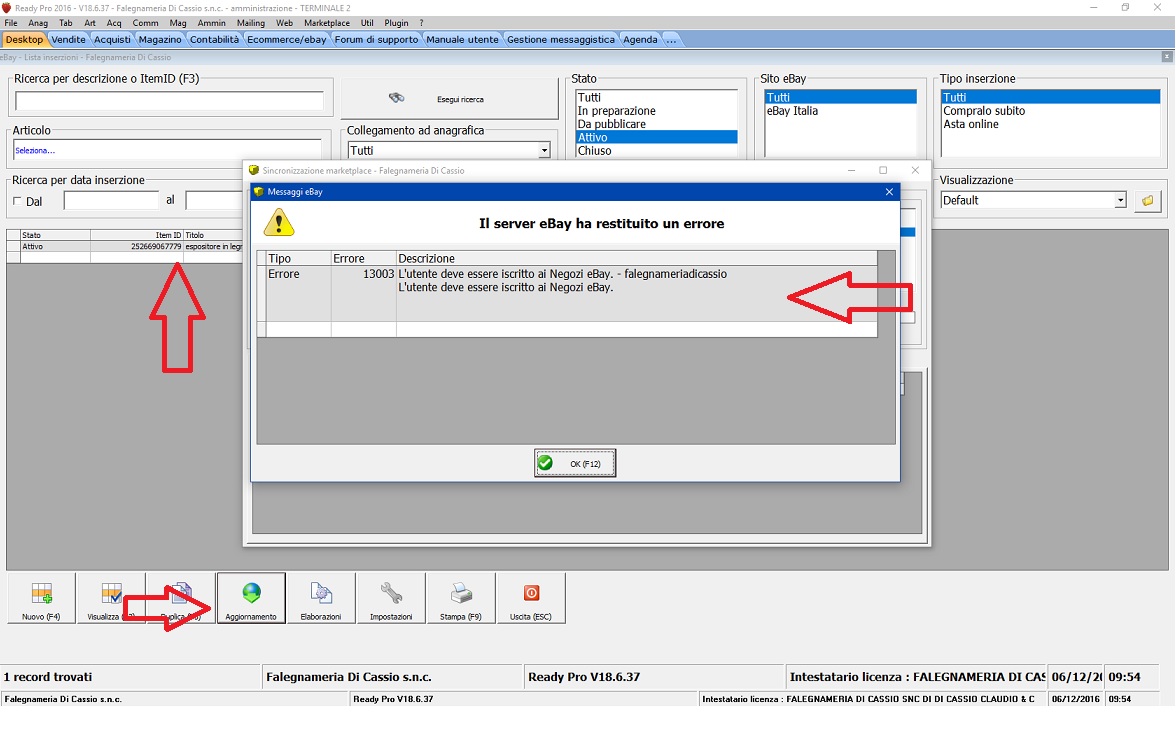
Task: Open the Manuale utente tab
Action: (462, 40)
